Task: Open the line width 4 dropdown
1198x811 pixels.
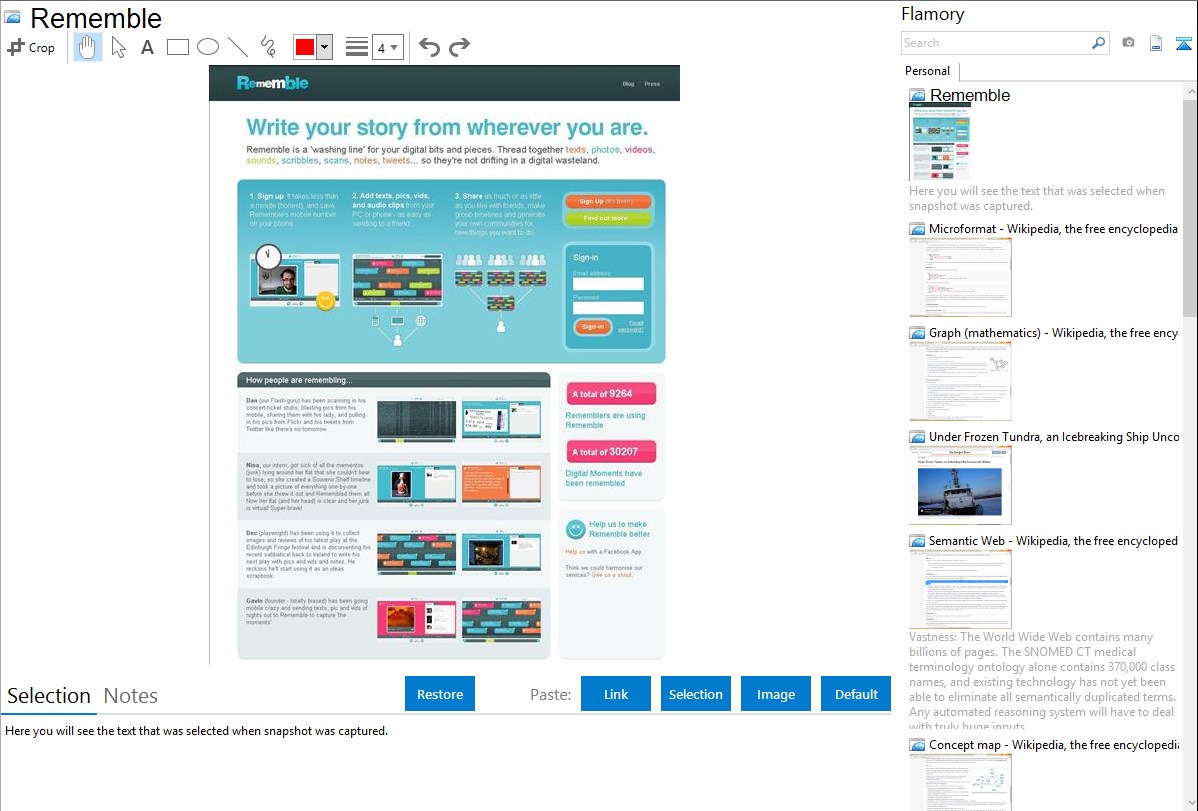Action: pyautogui.click(x=388, y=48)
